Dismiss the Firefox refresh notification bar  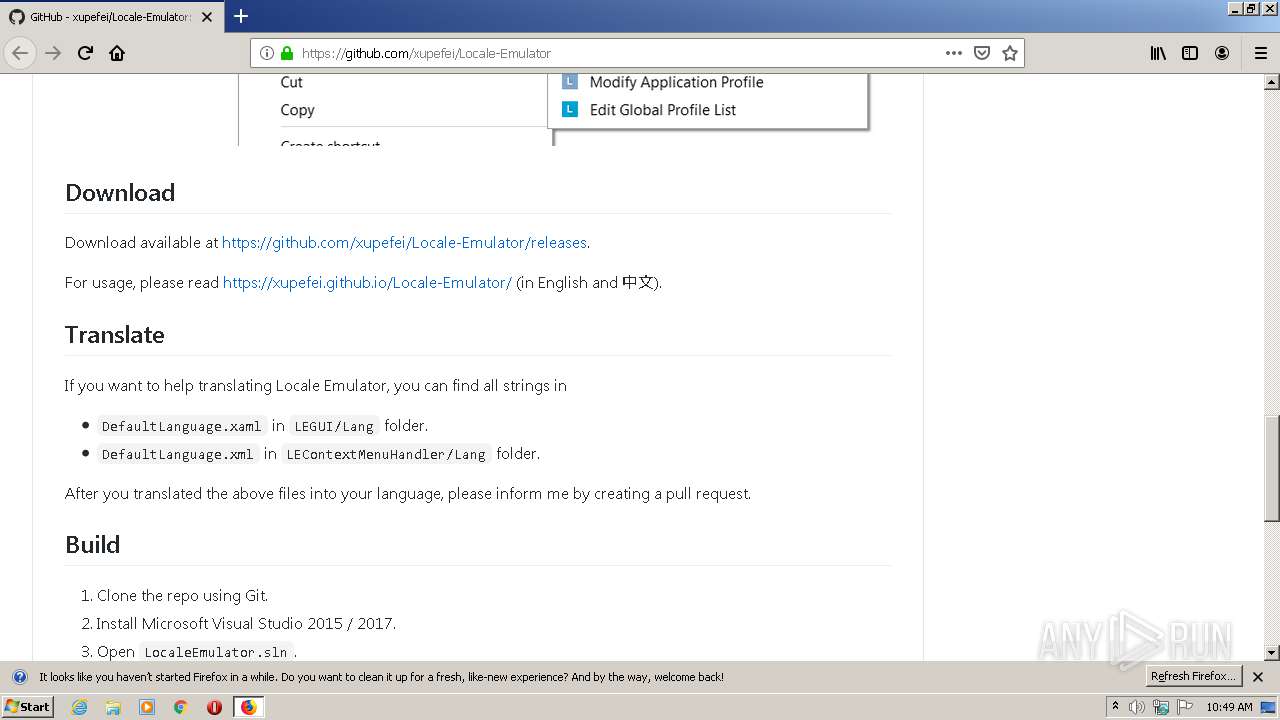pyautogui.click(x=1258, y=677)
